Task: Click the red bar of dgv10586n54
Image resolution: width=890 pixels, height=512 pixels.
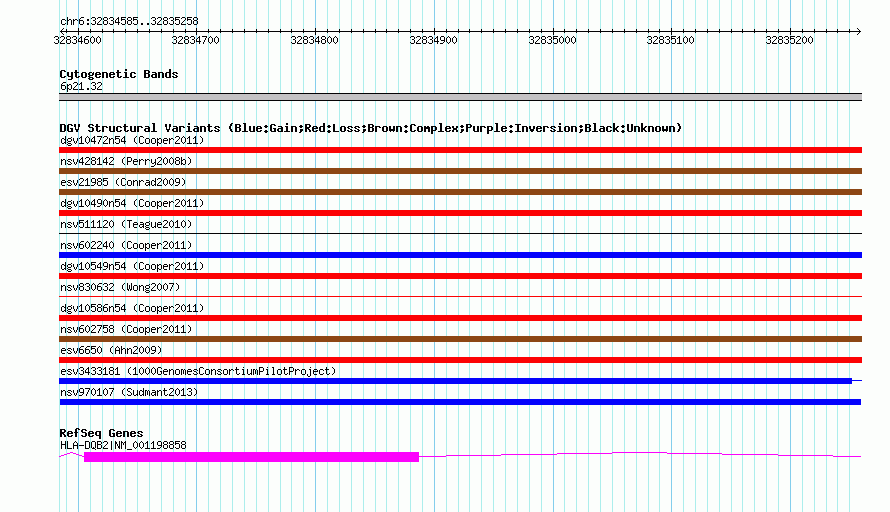Action: tap(460, 318)
